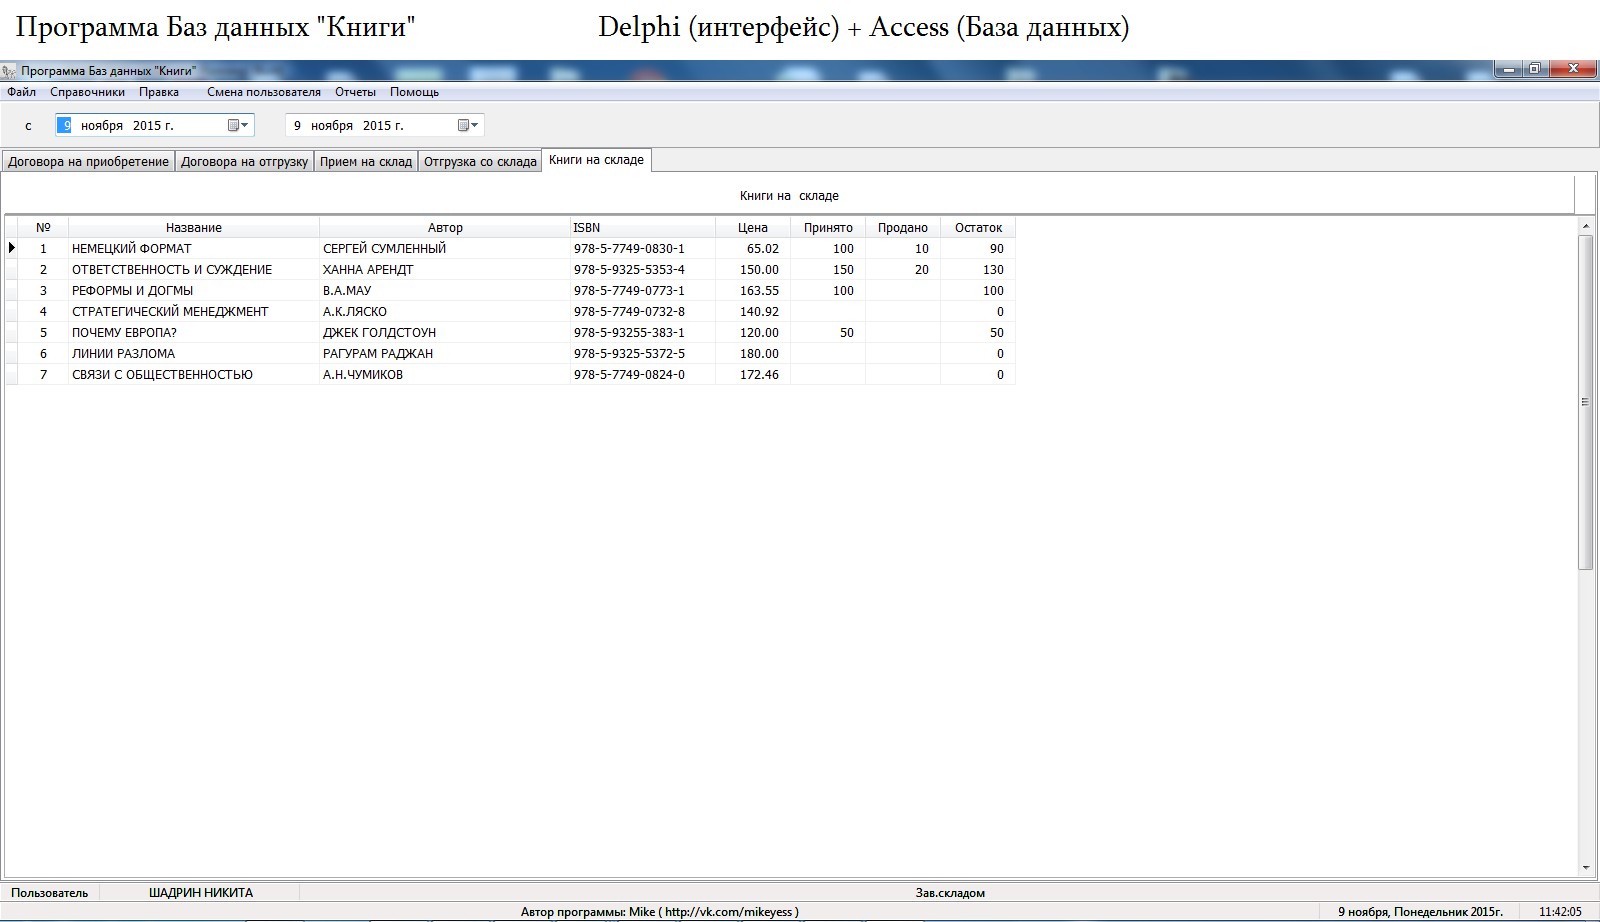The width and height of the screenshot is (1600, 922).
Task: Select the day field in start date
Action: pyautogui.click(x=66, y=125)
